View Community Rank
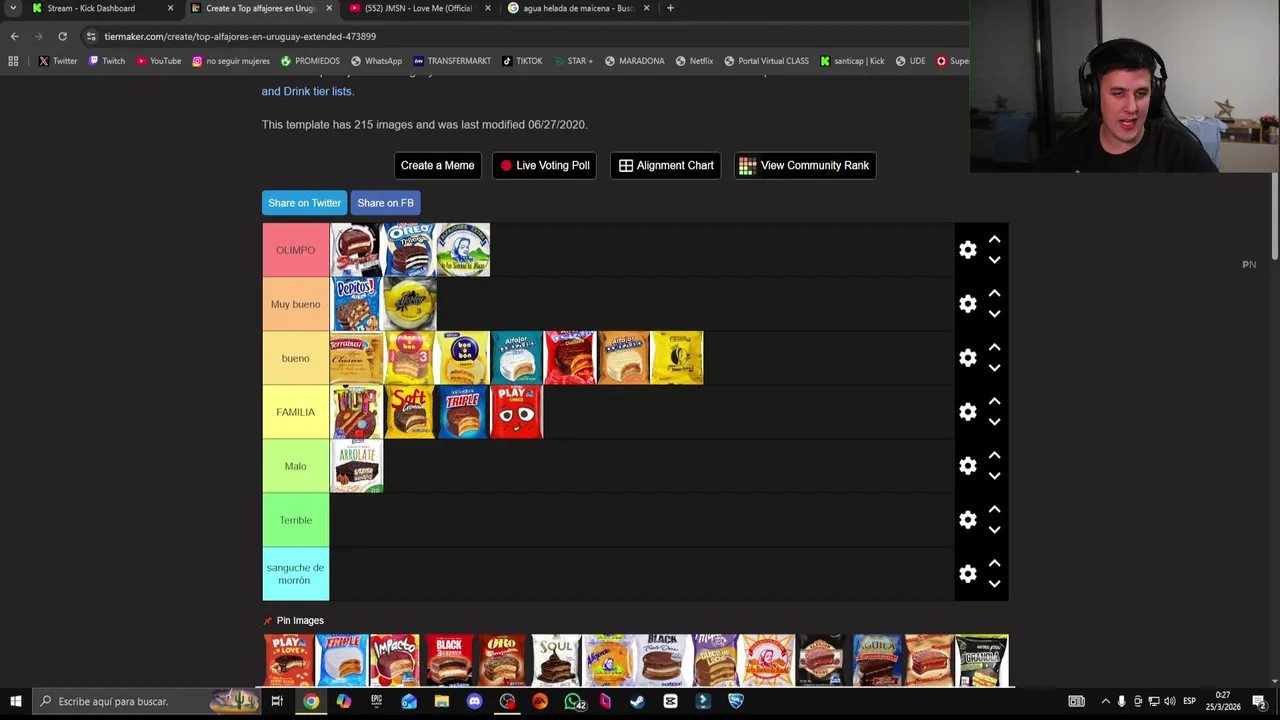 point(804,165)
